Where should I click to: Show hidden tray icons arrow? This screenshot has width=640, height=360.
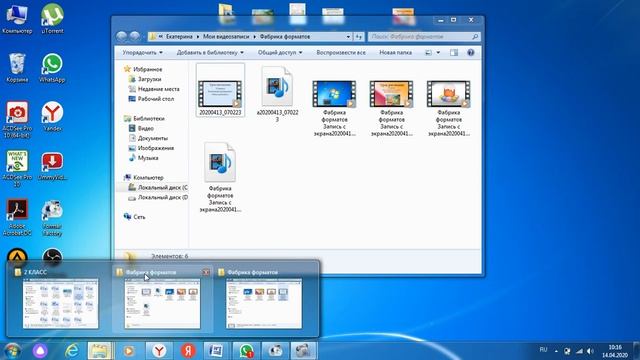tap(556, 351)
